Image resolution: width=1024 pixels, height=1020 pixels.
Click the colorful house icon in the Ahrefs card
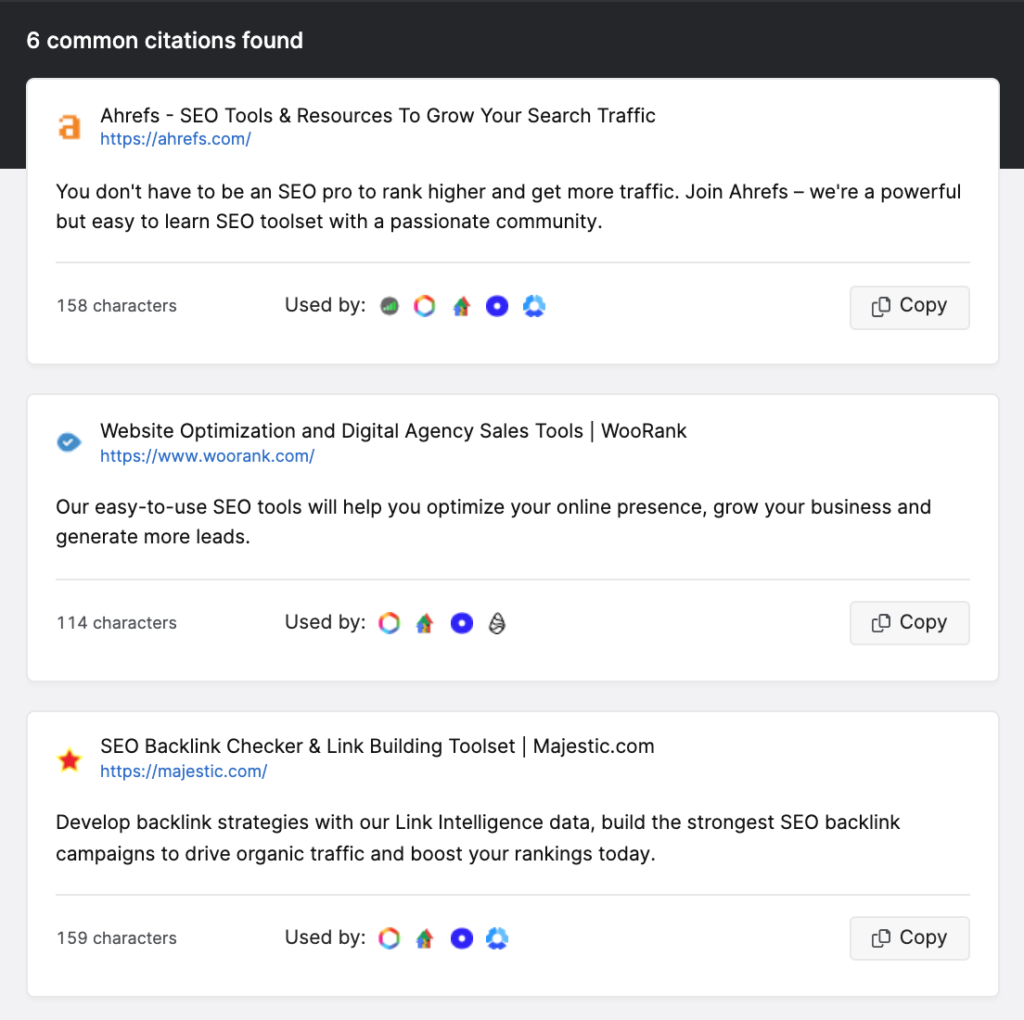pos(462,306)
